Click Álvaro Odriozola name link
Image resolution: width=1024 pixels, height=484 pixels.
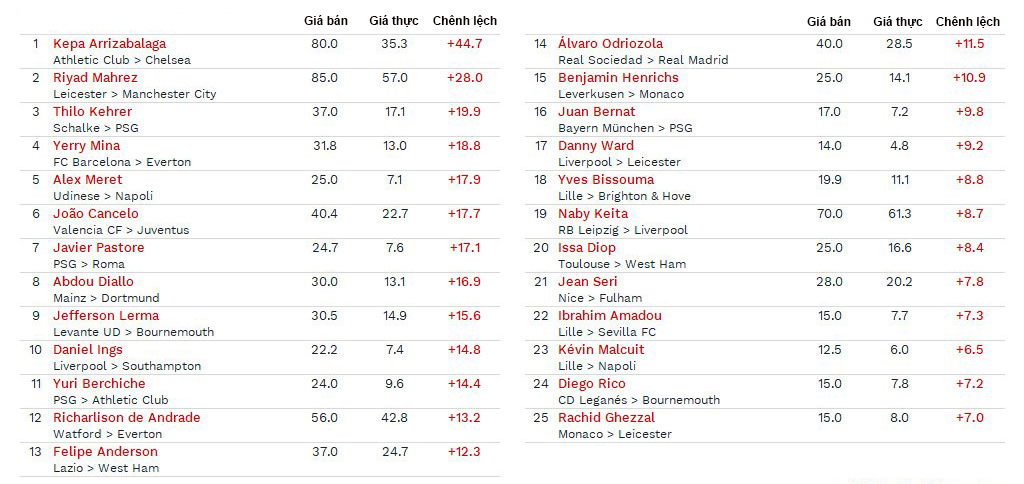[x=610, y=44]
